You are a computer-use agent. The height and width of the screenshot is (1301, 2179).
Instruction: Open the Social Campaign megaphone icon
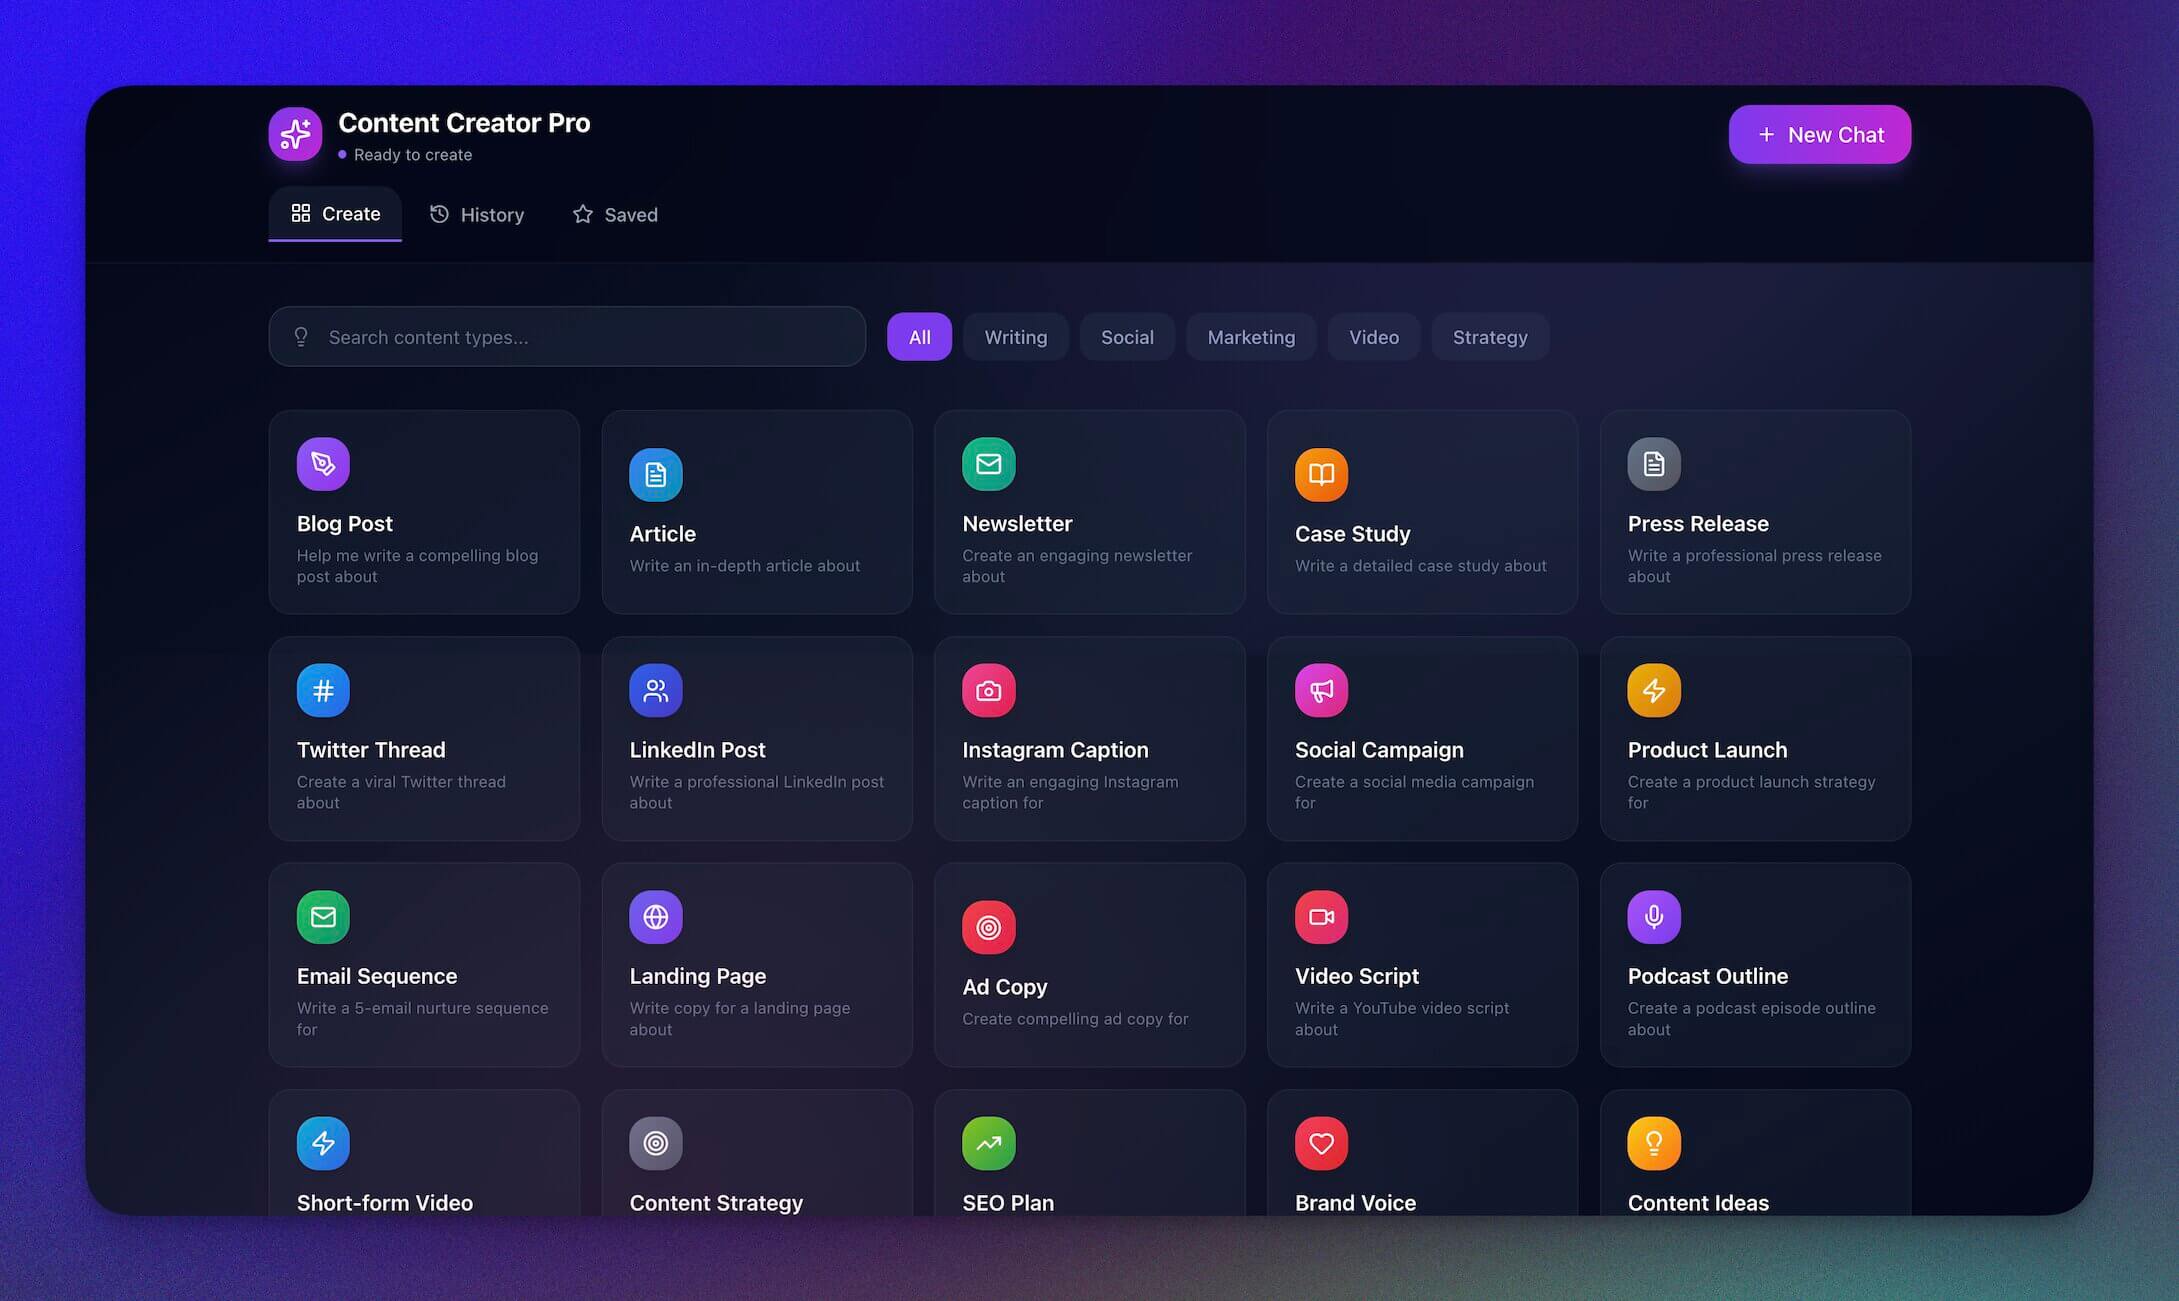(x=1321, y=690)
